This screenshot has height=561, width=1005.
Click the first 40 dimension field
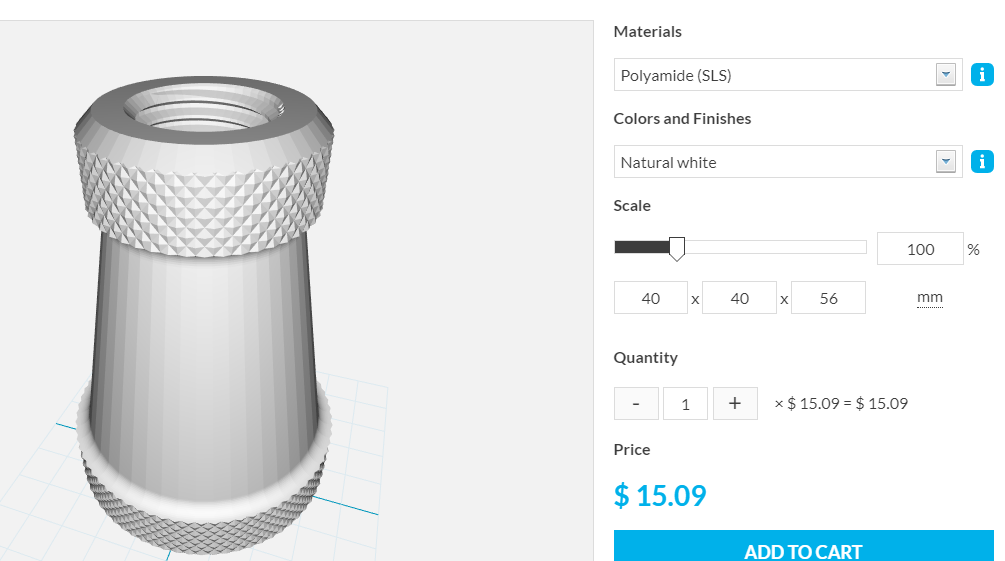click(x=650, y=298)
